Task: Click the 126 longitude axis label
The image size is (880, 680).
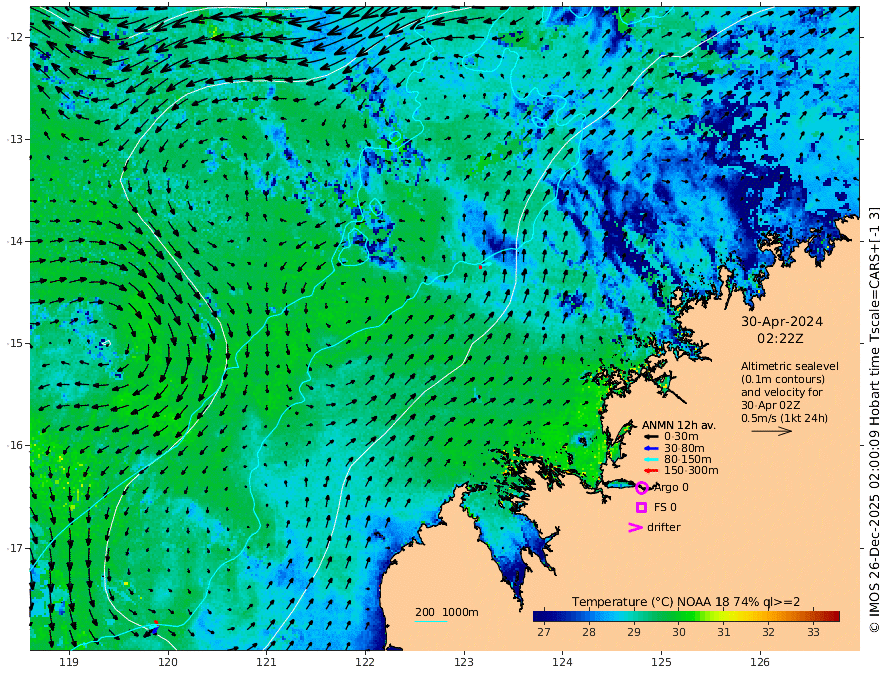Action: pyautogui.click(x=760, y=663)
